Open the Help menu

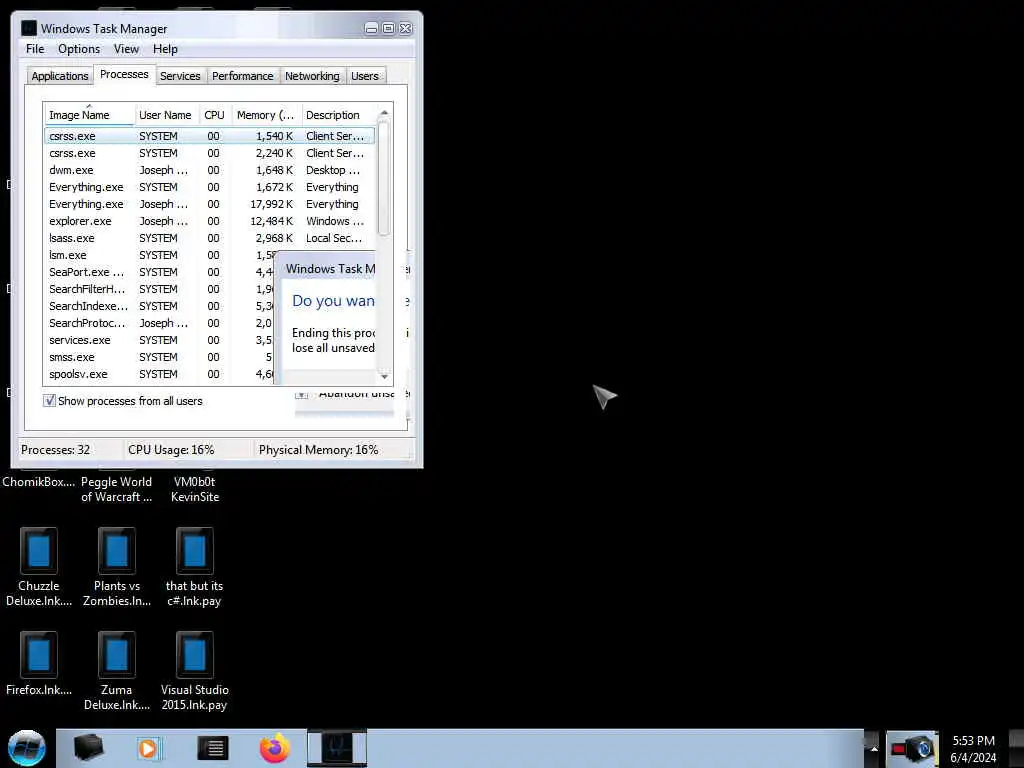point(165,49)
